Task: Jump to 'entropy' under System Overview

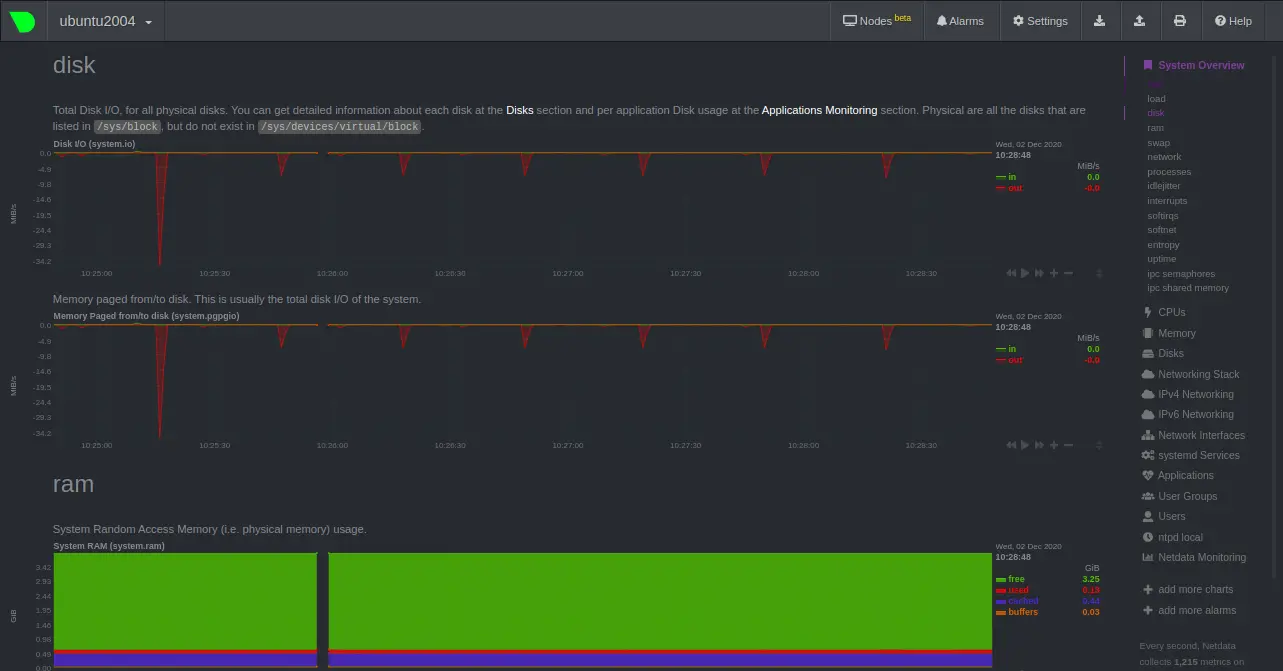Action: [1163, 245]
